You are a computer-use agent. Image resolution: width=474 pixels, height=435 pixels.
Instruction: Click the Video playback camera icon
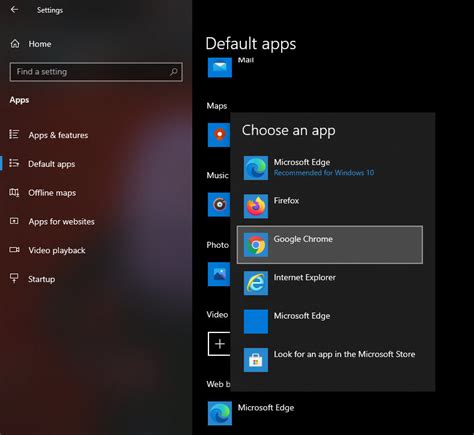pos(14,250)
